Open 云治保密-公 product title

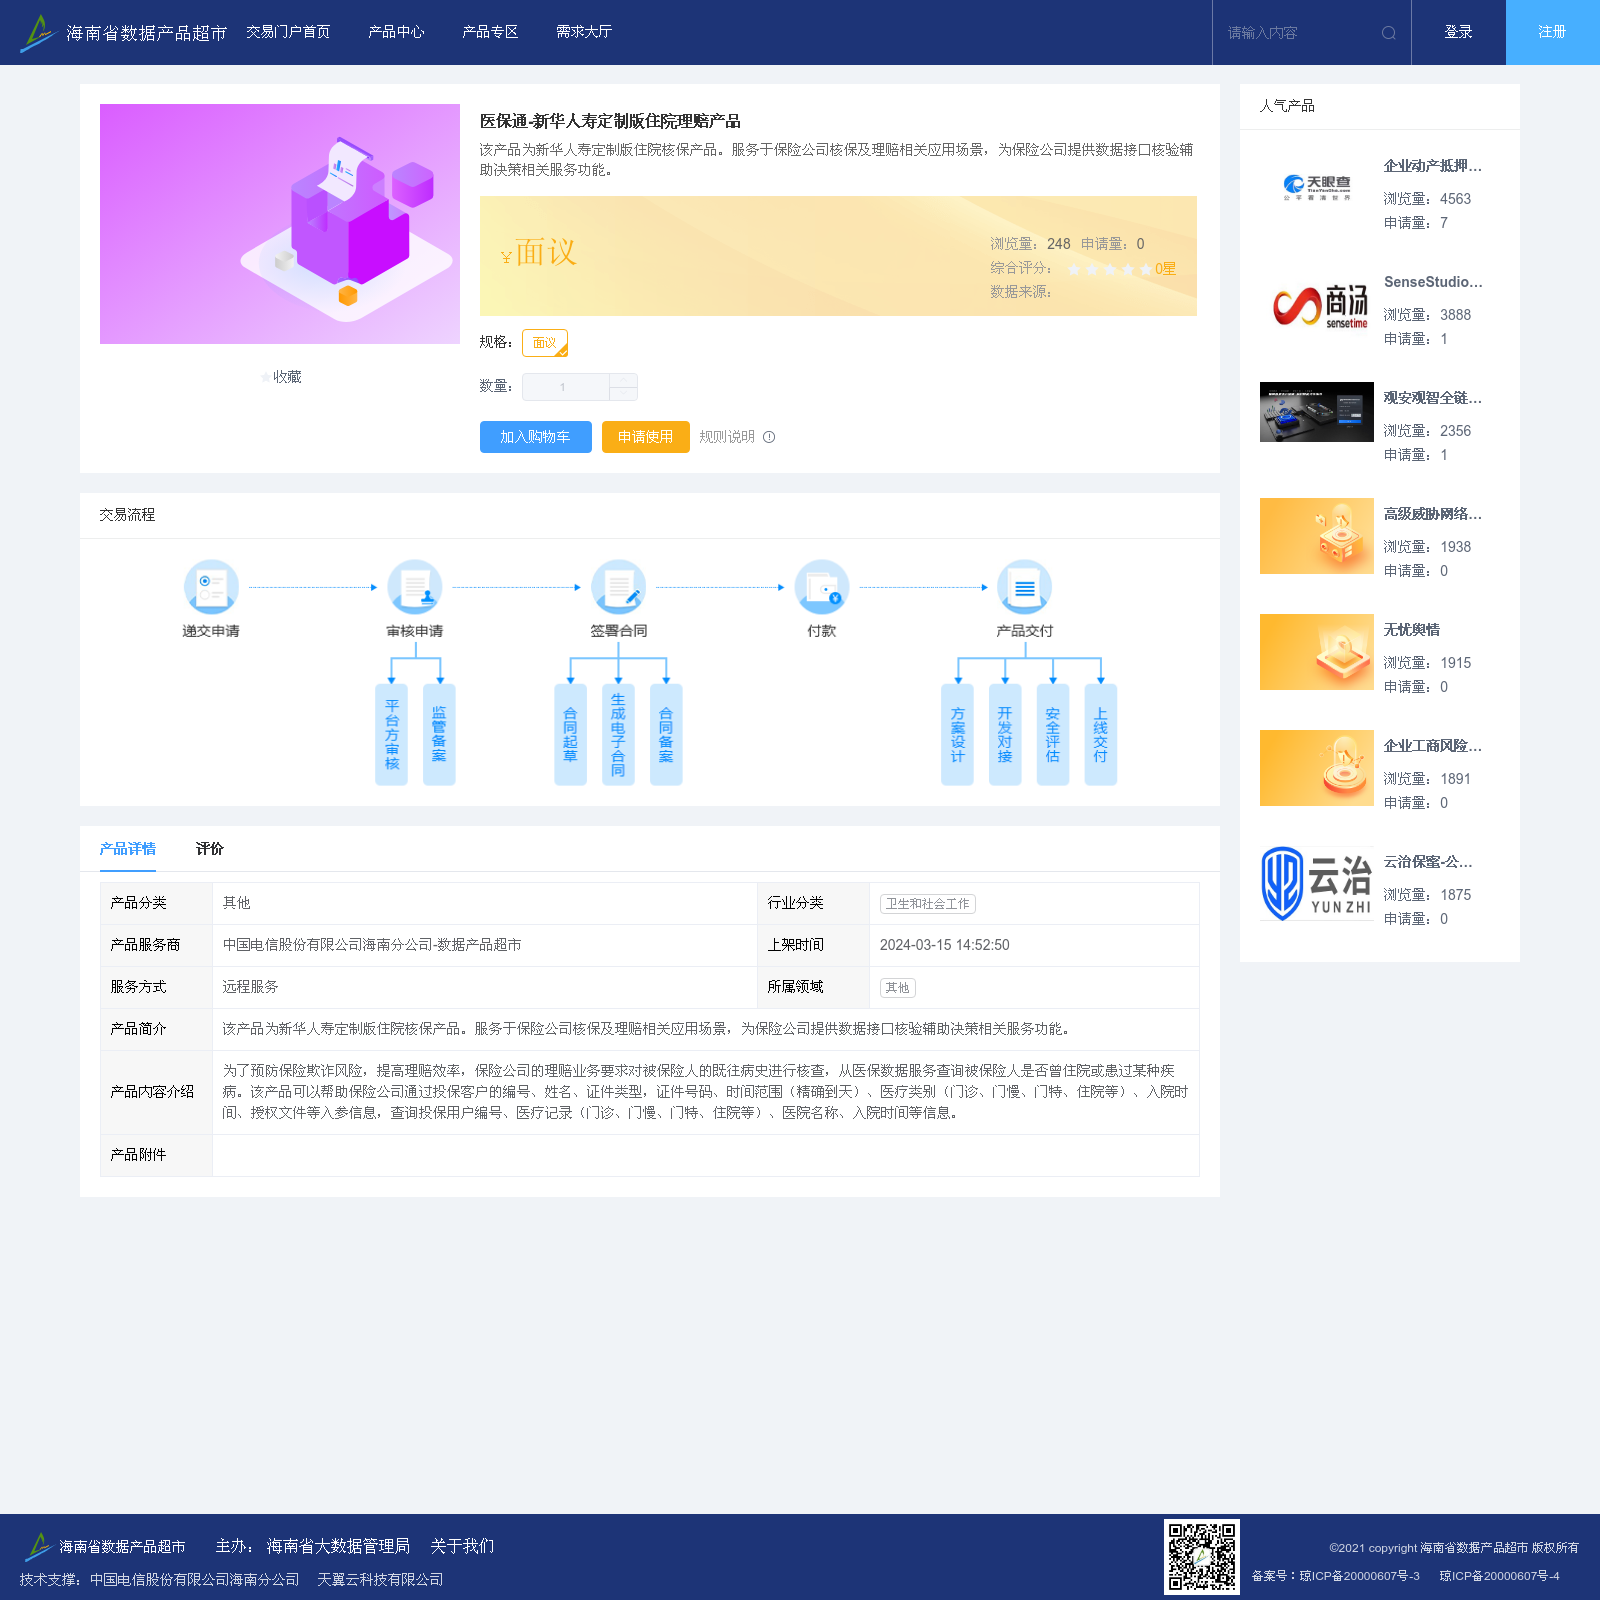[x=1428, y=862]
